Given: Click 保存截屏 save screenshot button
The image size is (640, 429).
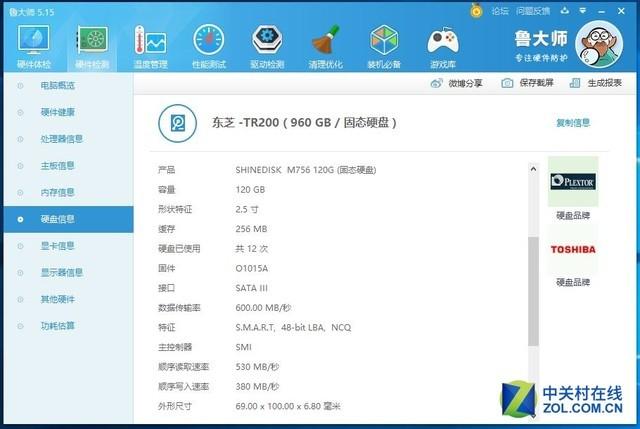Looking at the screenshot, I should pos(527,83).
